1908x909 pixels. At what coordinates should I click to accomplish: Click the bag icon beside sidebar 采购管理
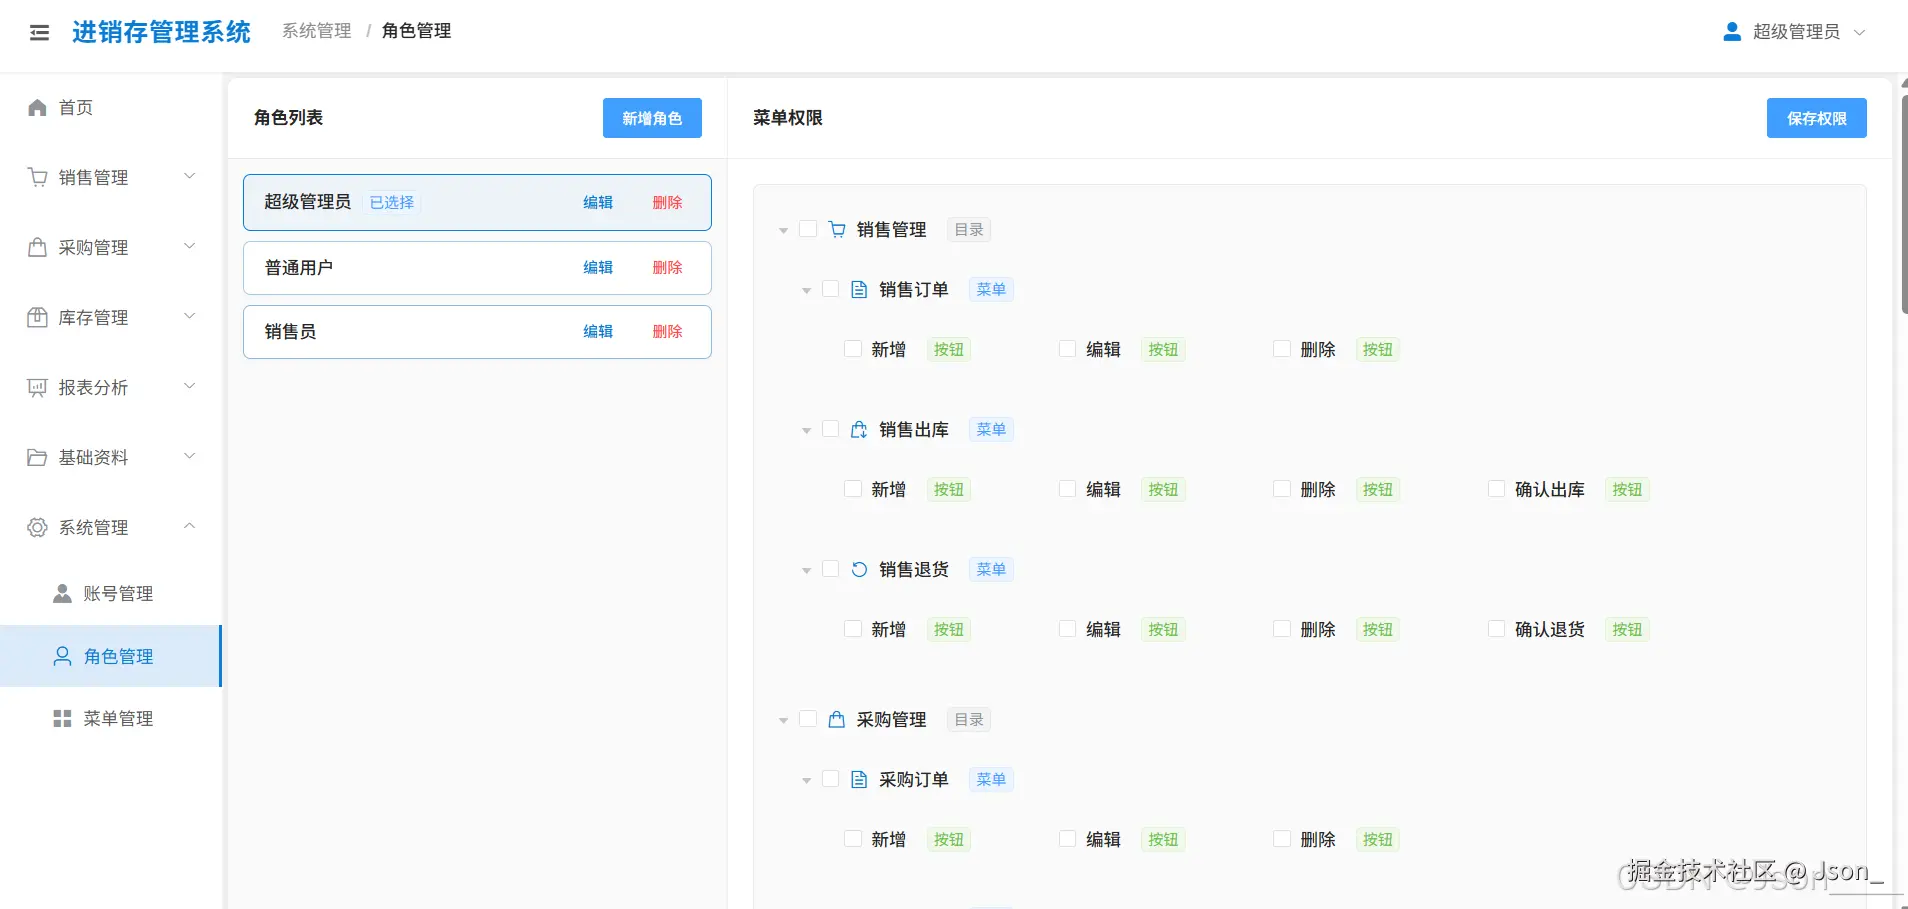38,247
